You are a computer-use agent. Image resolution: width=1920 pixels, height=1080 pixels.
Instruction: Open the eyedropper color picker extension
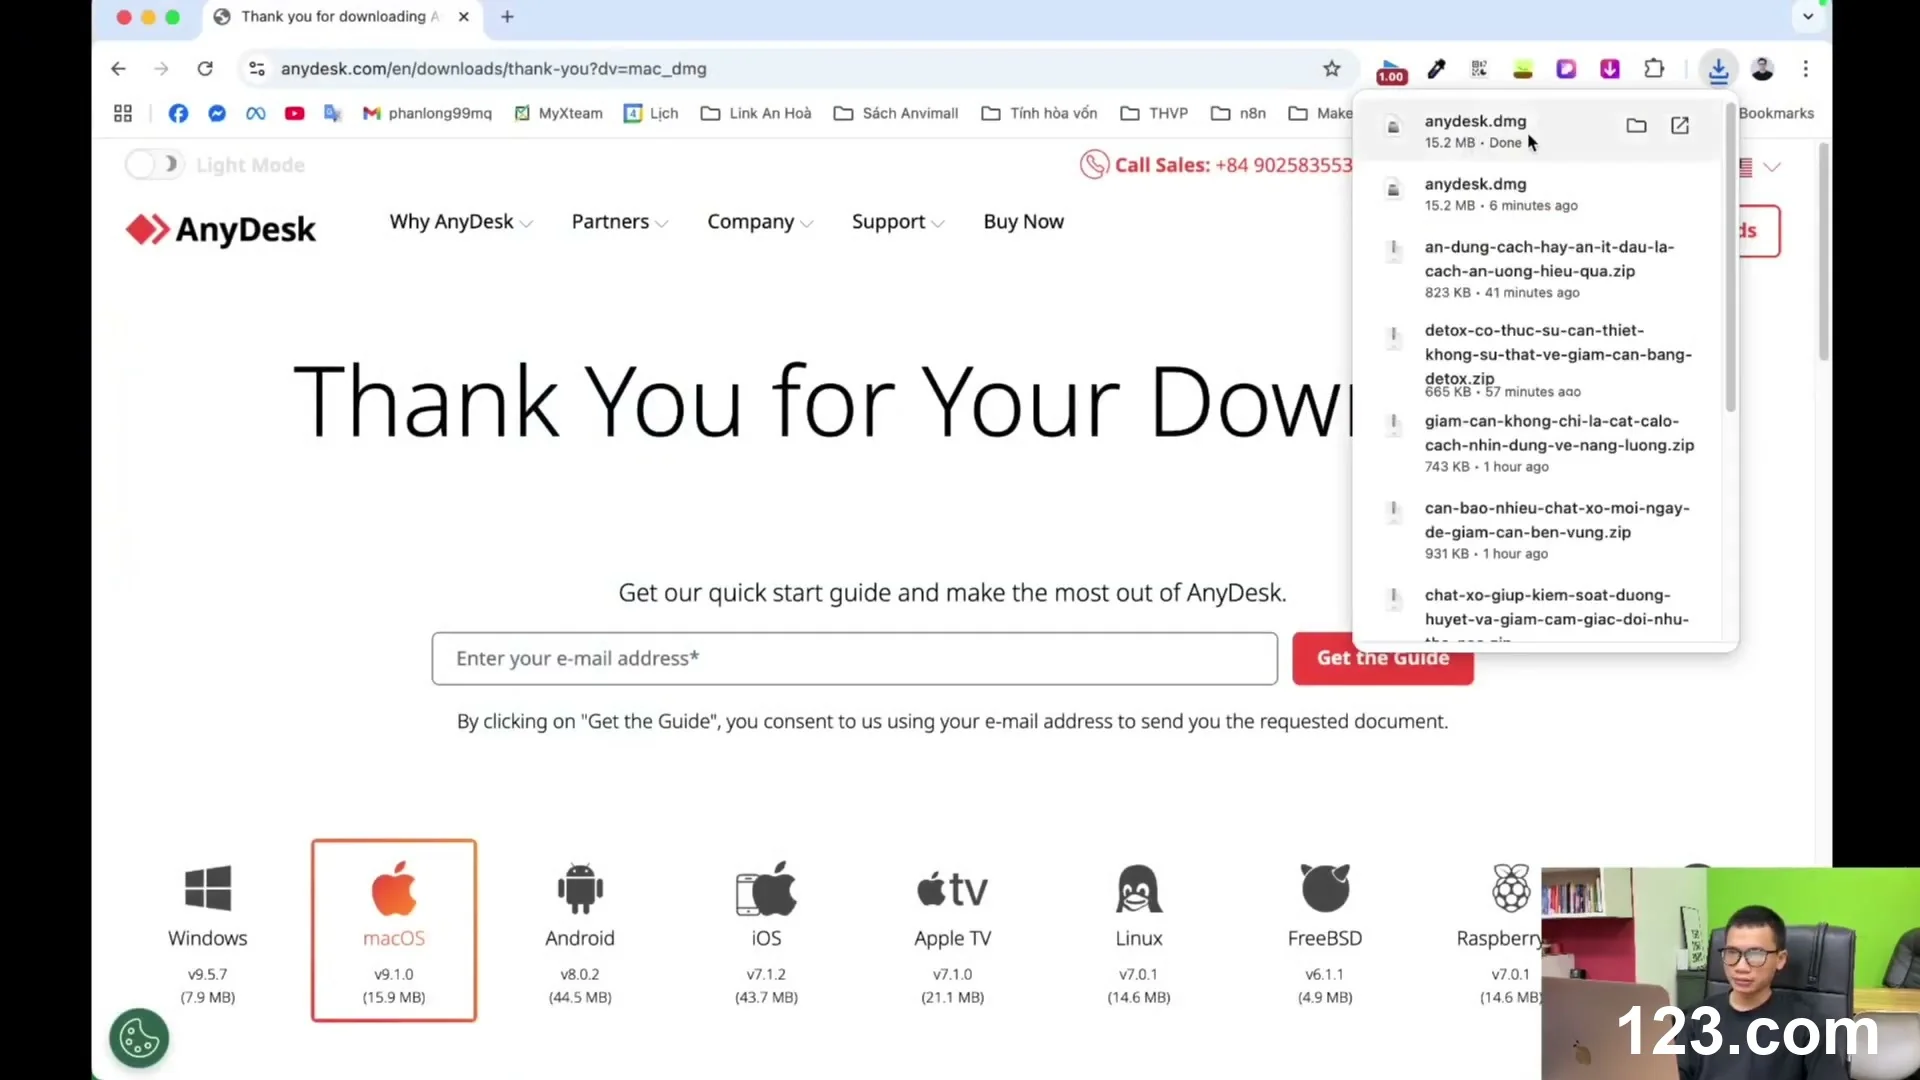pyautogui.click(x=1436, y=69)
